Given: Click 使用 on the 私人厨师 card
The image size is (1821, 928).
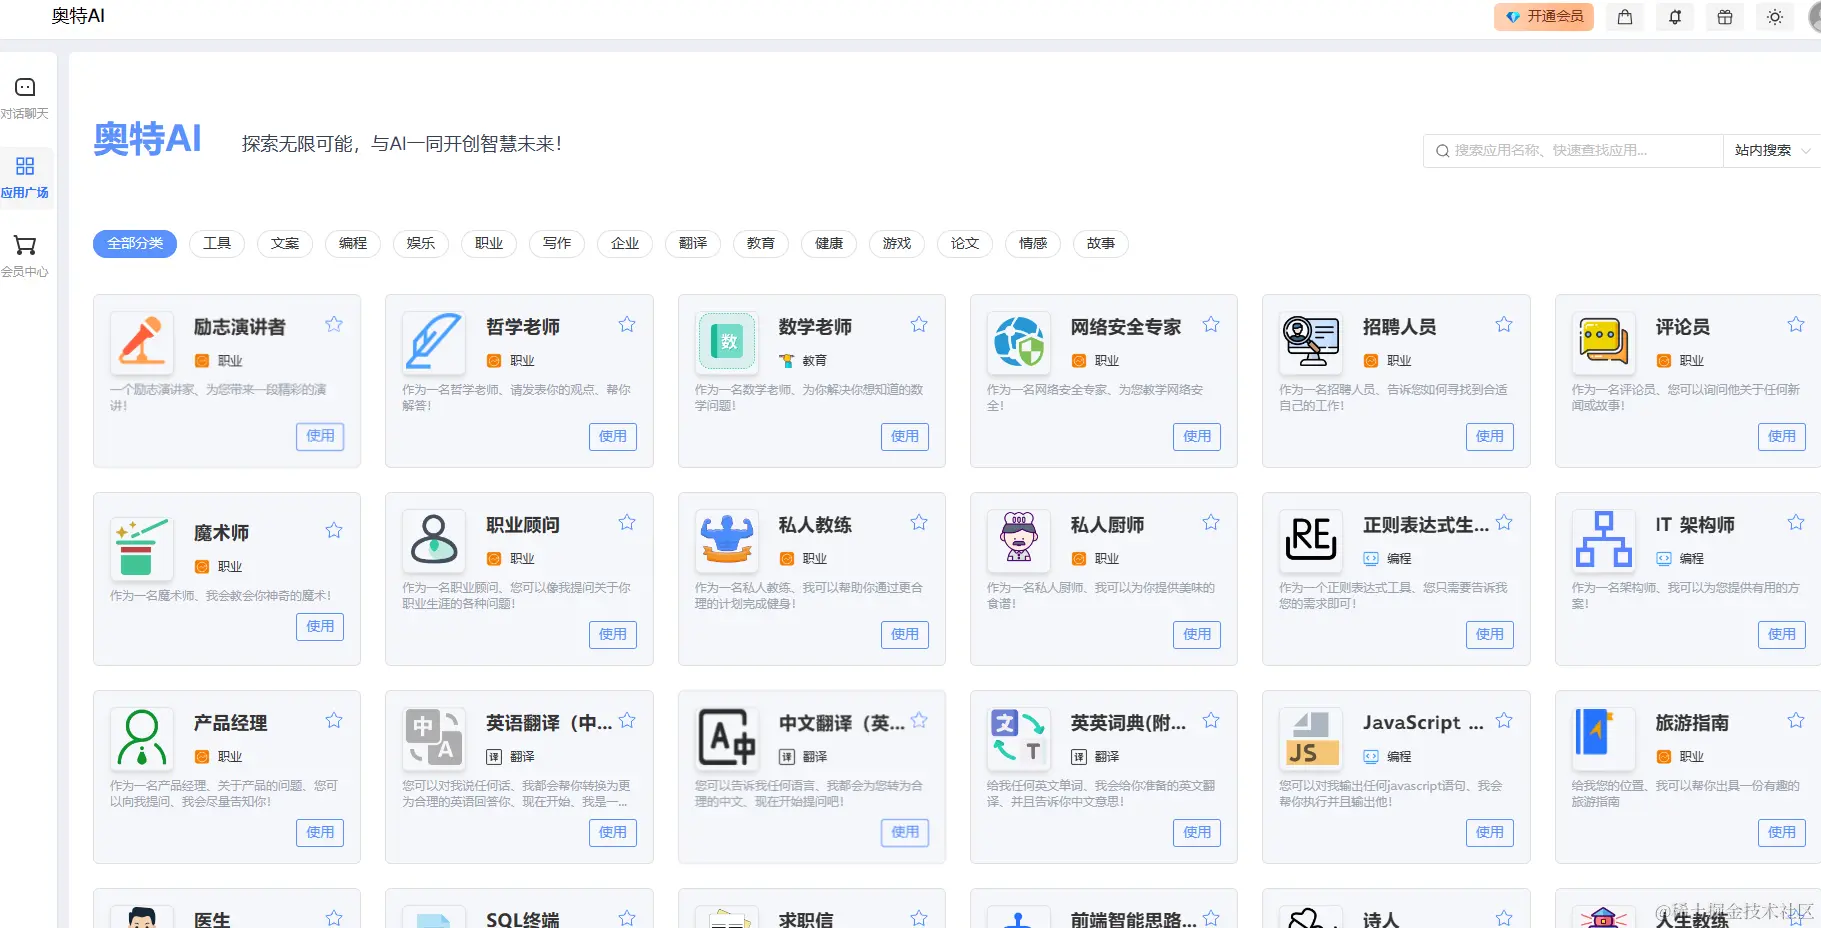Looking at the screenshot, I should 1197,634.
